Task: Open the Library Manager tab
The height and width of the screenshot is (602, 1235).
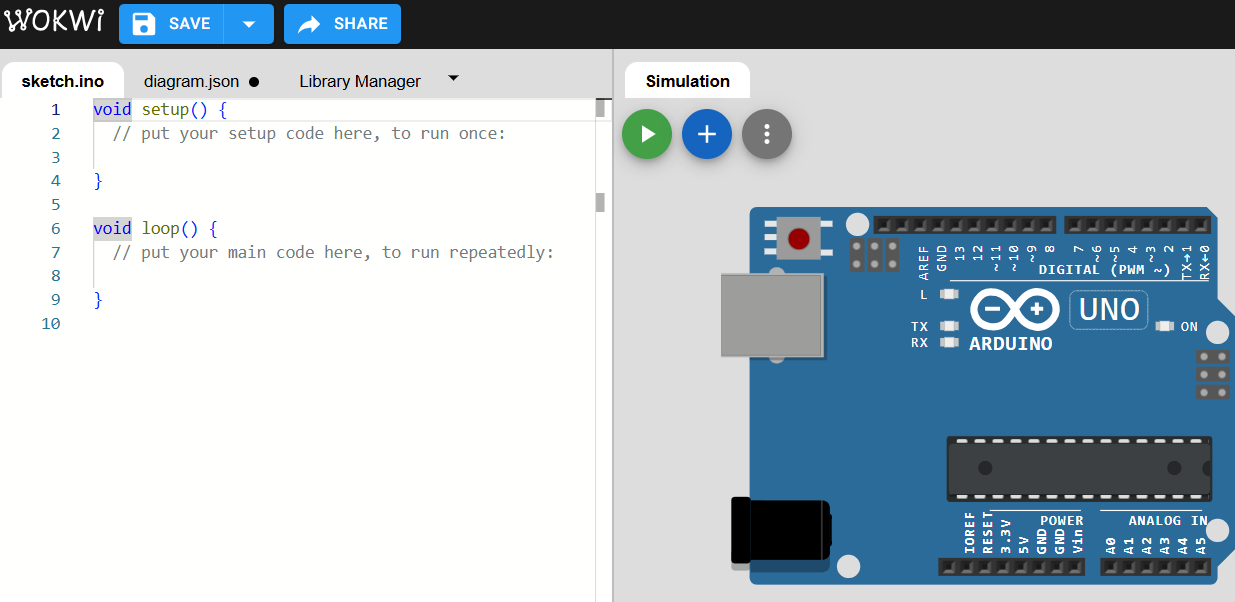Action: 360,81
